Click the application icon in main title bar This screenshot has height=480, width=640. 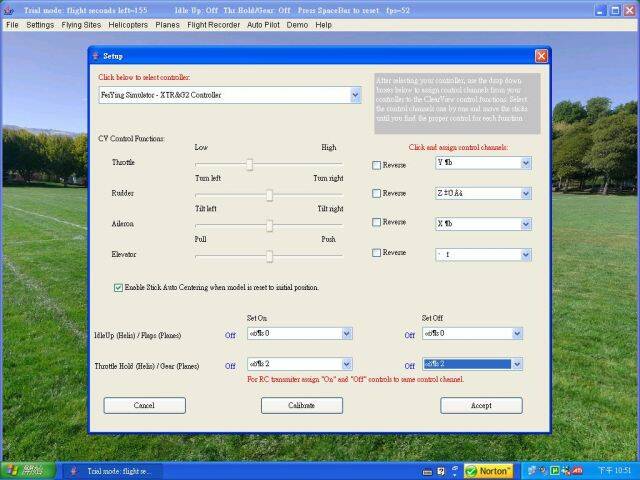(x=8, y=11)
